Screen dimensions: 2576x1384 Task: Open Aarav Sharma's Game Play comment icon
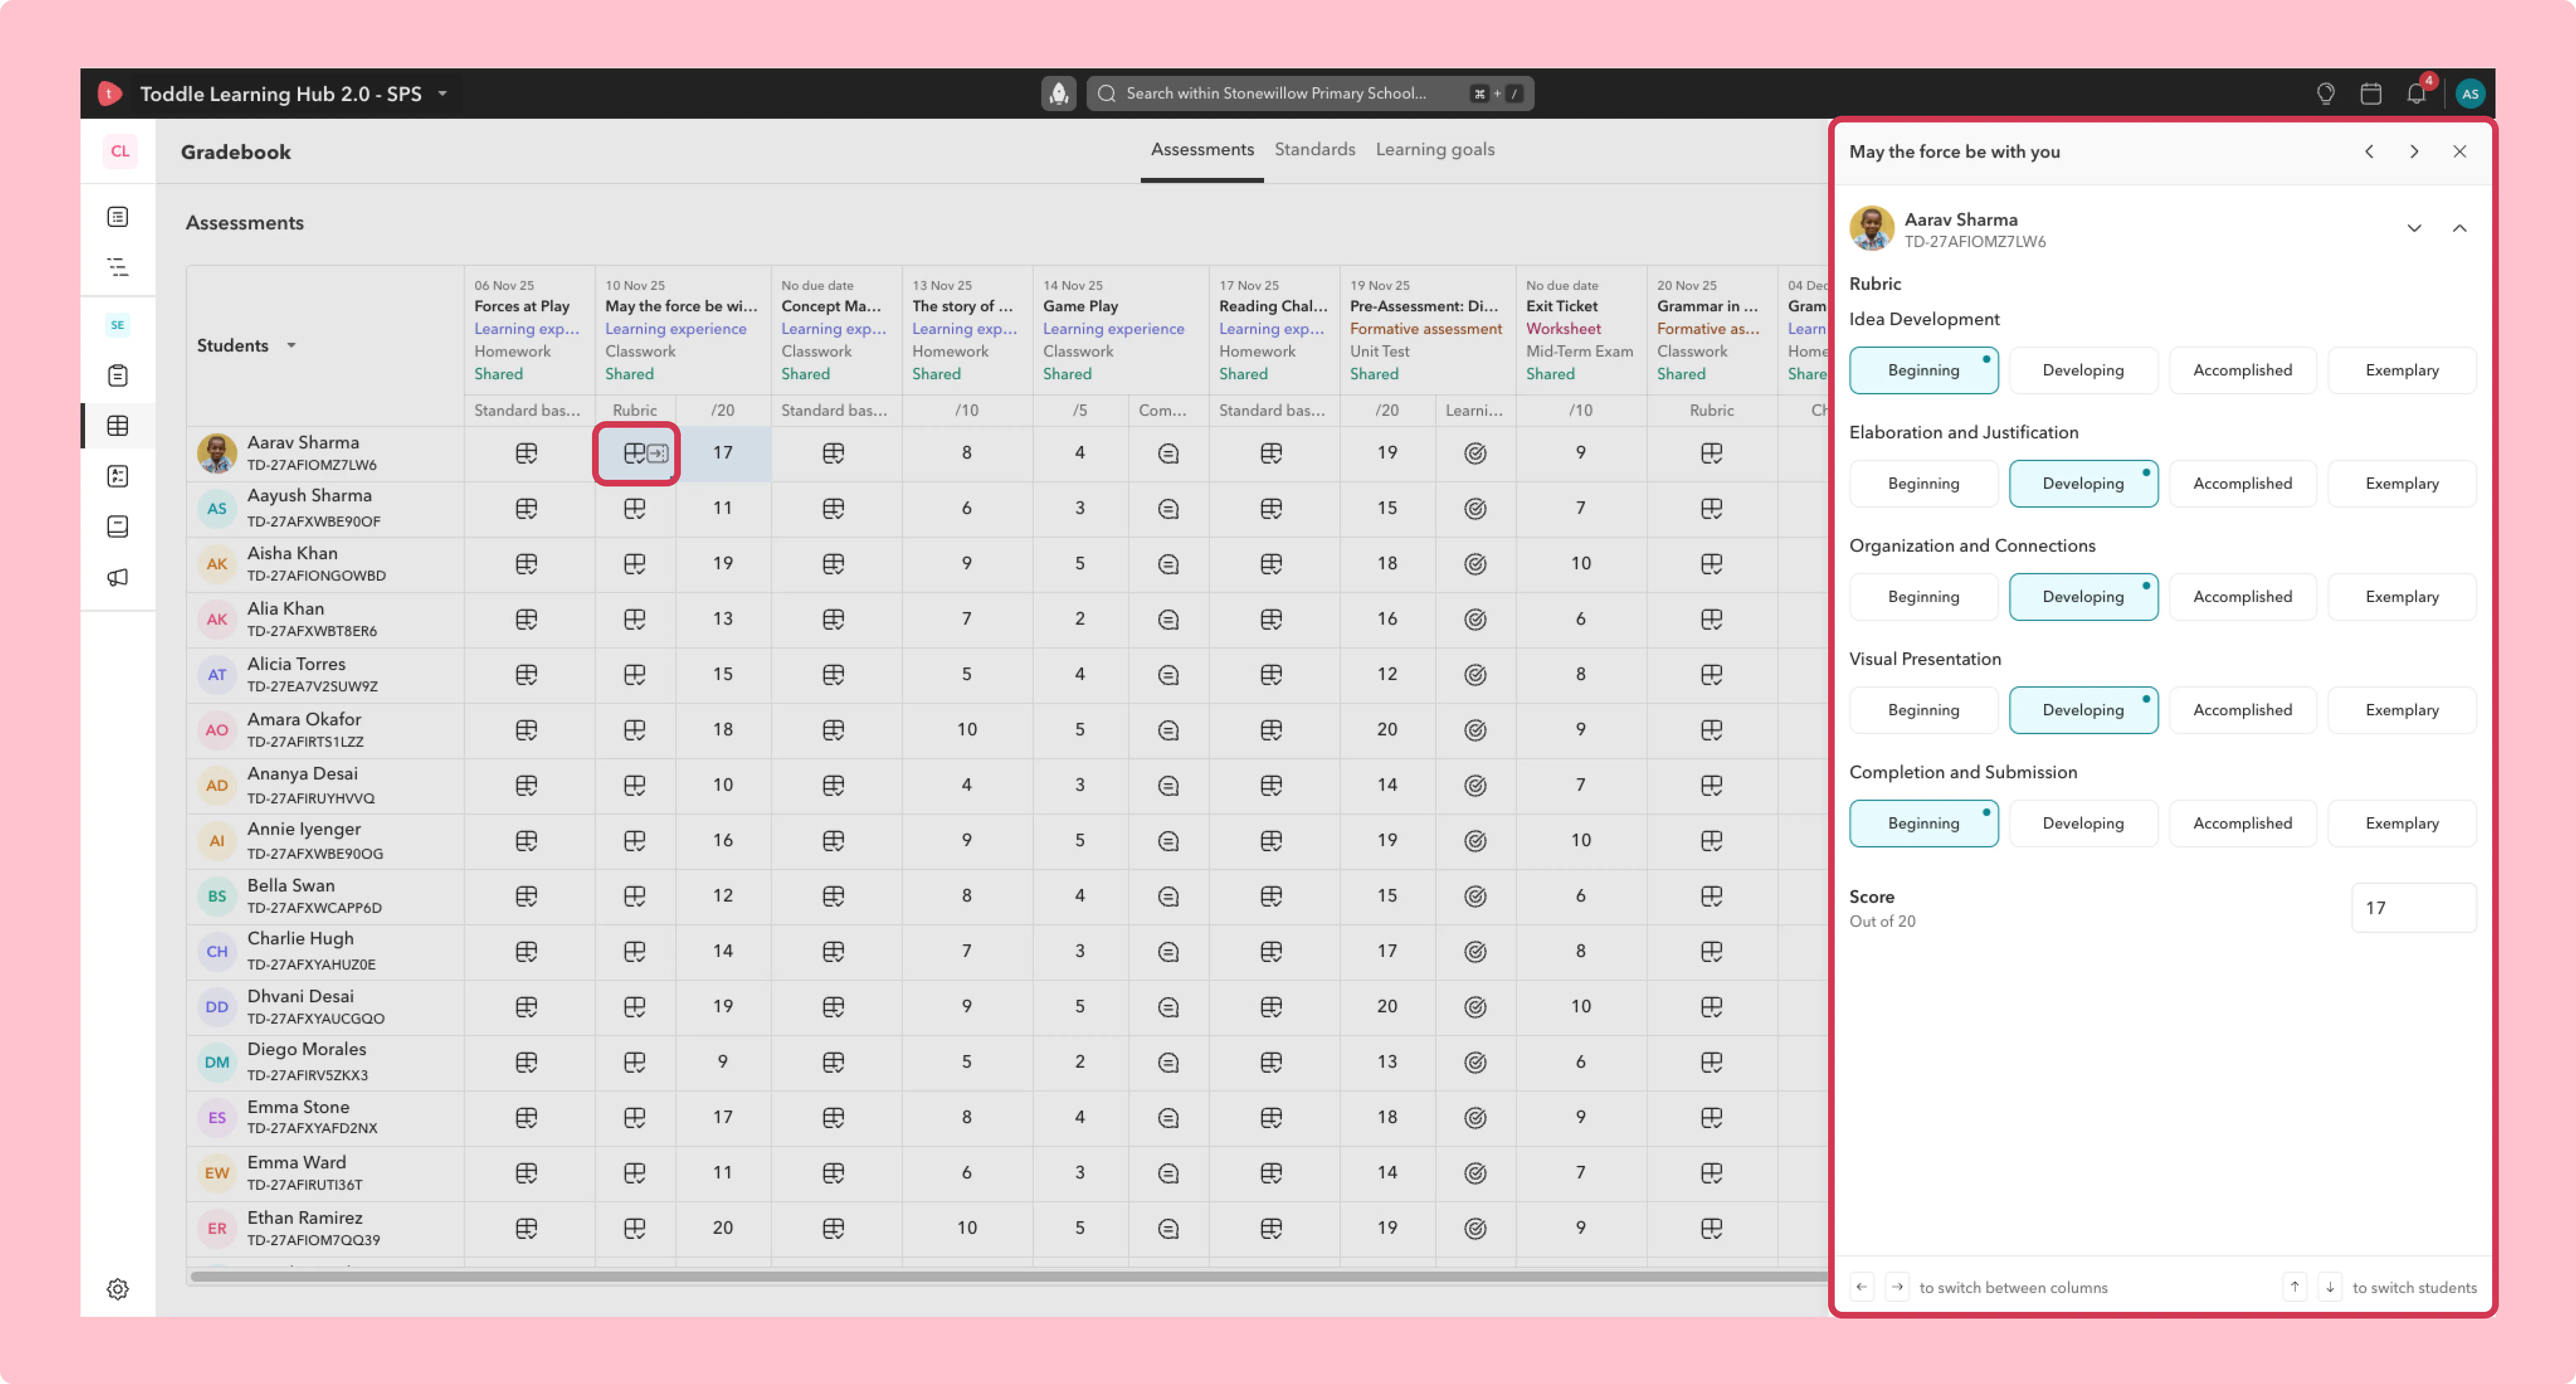coord(1168,454)
